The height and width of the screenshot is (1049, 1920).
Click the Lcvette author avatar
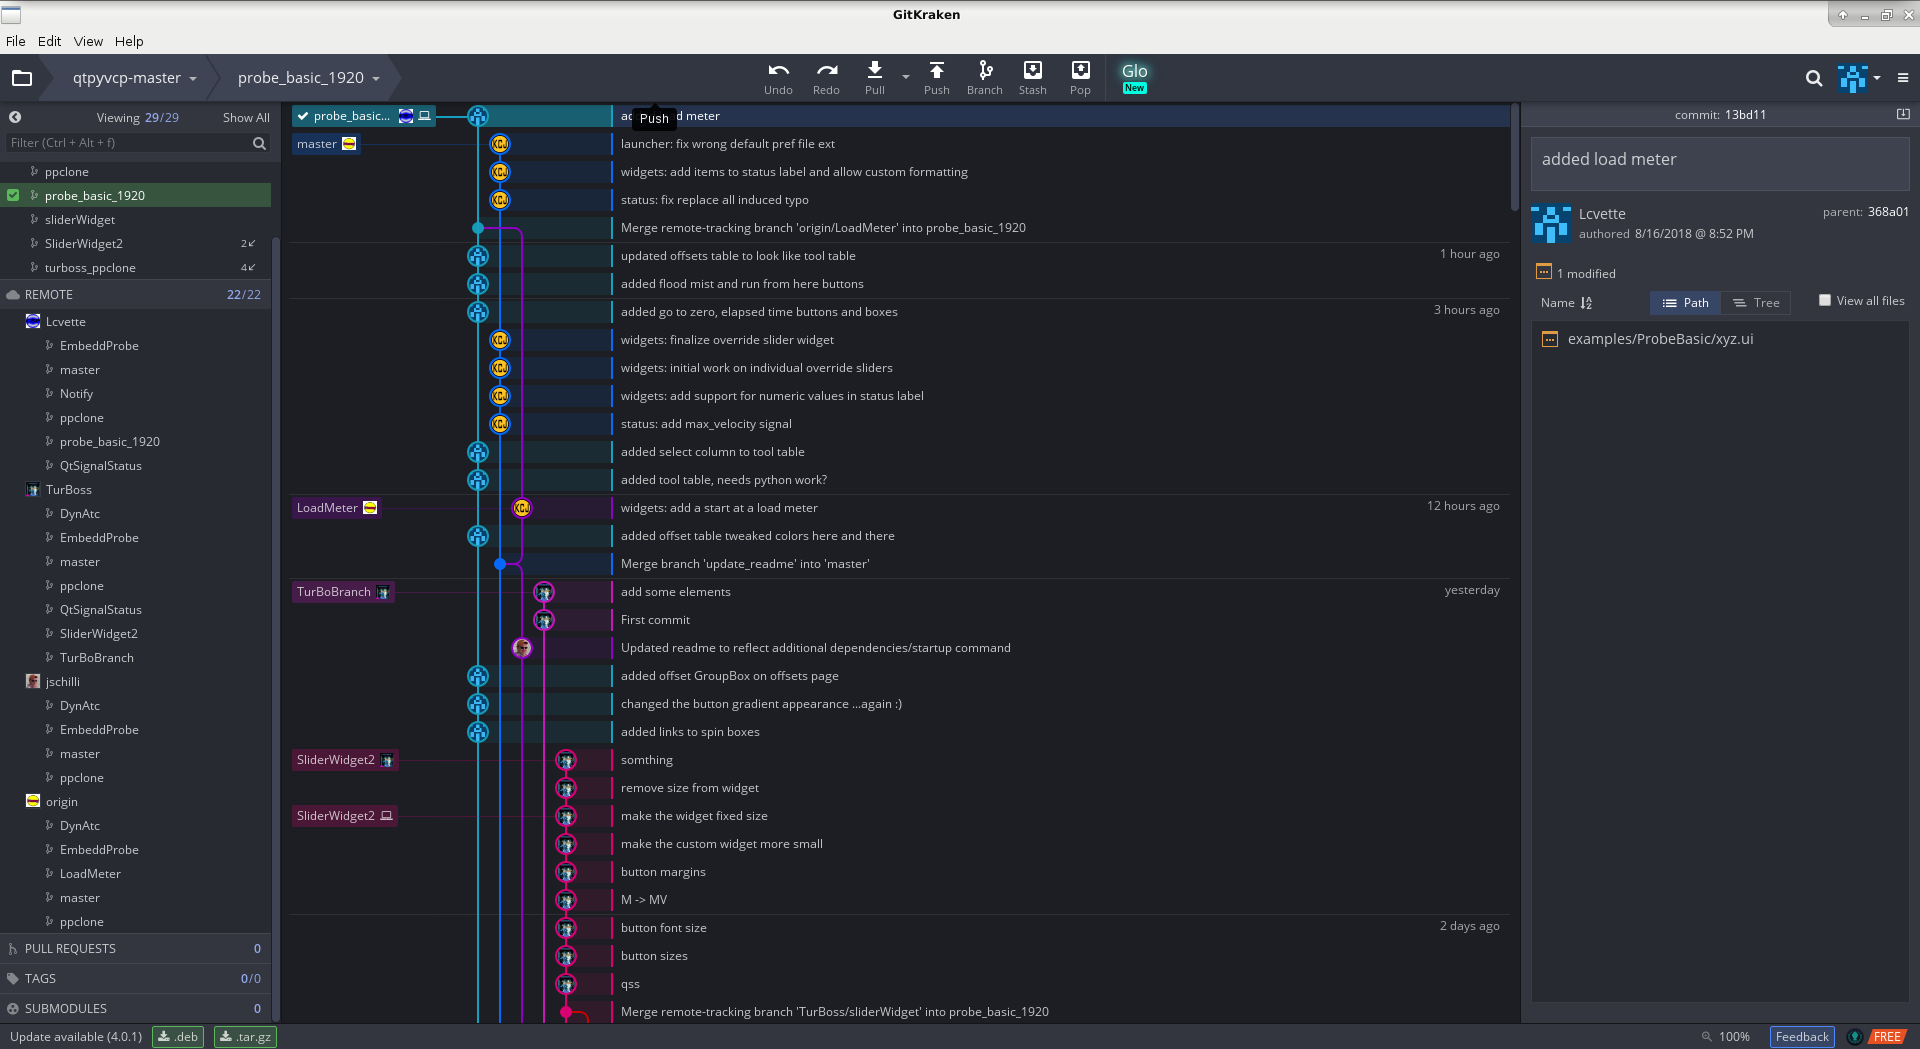1551,224
